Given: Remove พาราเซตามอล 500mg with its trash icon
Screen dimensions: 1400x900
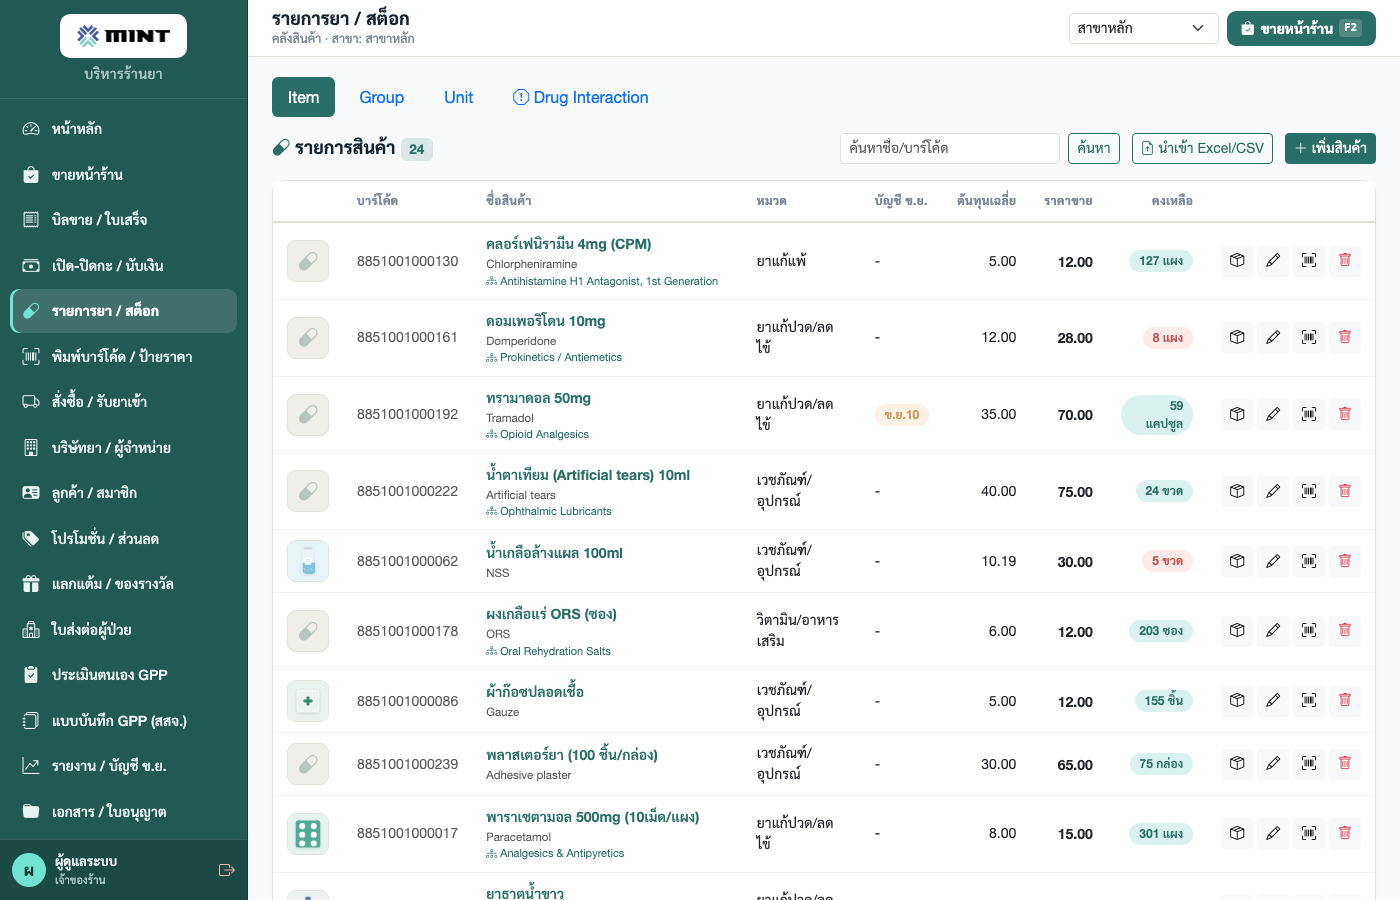Looking at the screenshot, I should click(1345, 833).
